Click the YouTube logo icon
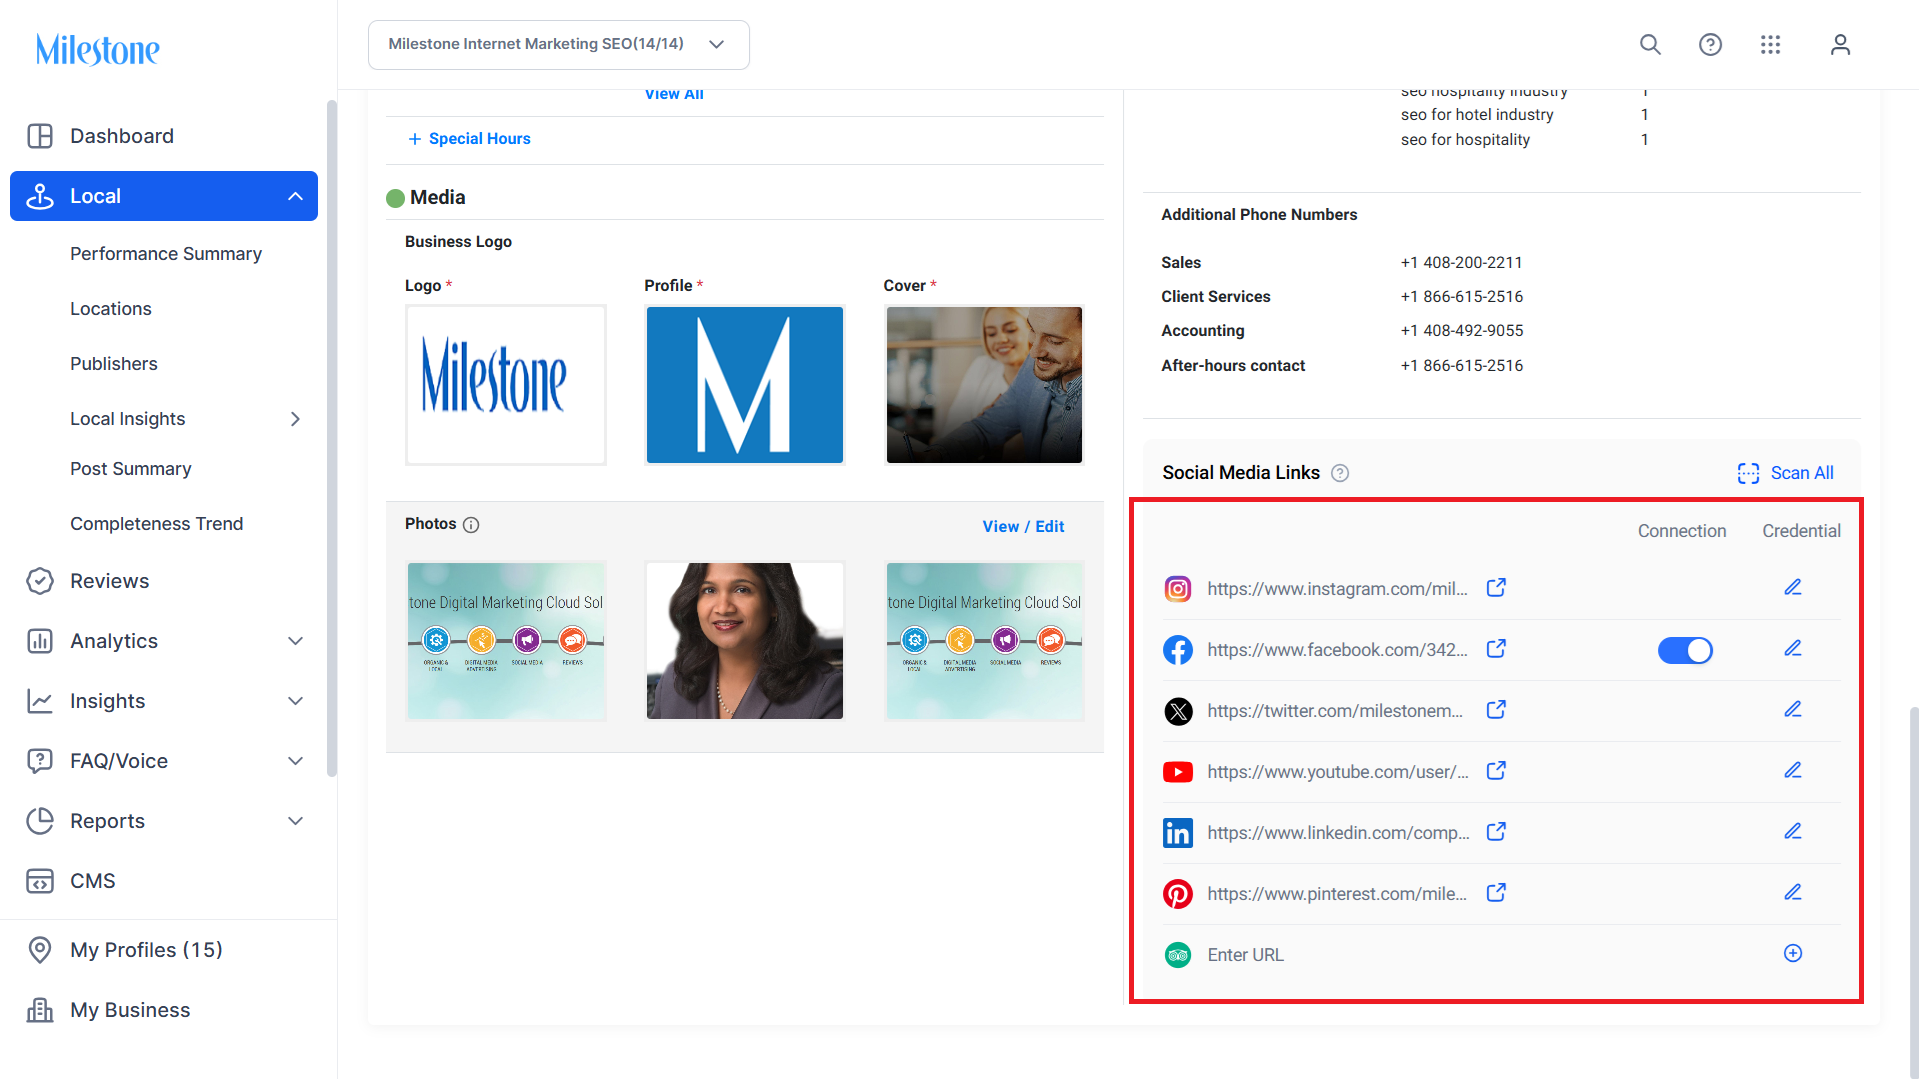This screenshot has height=1079, width=1919. [1178, 772]
